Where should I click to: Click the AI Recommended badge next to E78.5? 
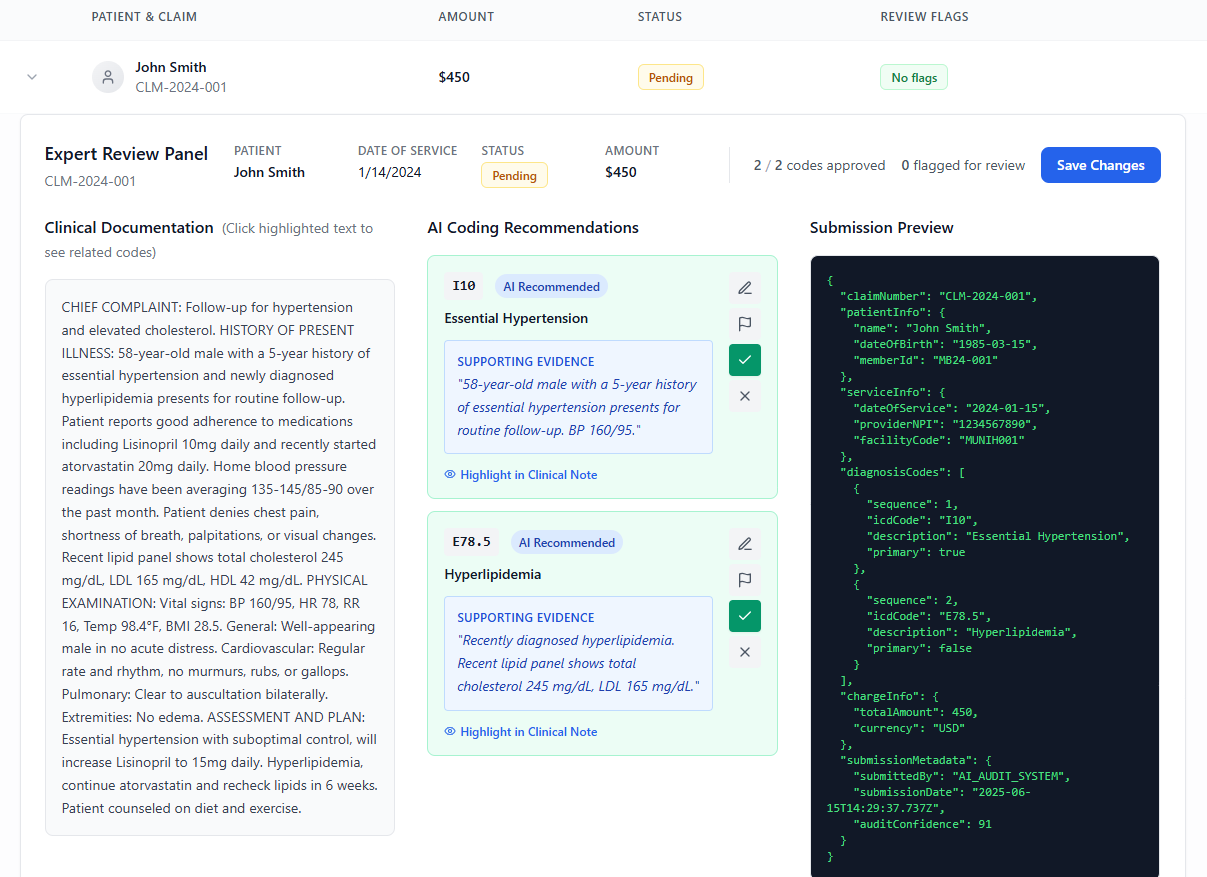tap(567, 542)
